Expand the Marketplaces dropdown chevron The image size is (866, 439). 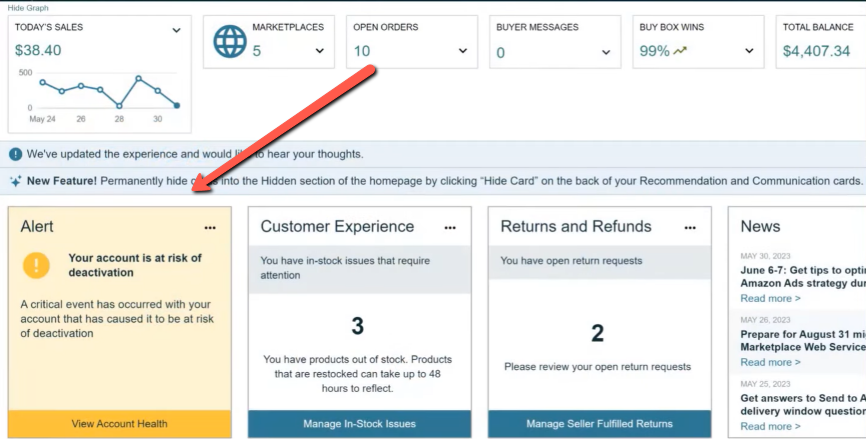pyautogui.click(x=320, y=51)
